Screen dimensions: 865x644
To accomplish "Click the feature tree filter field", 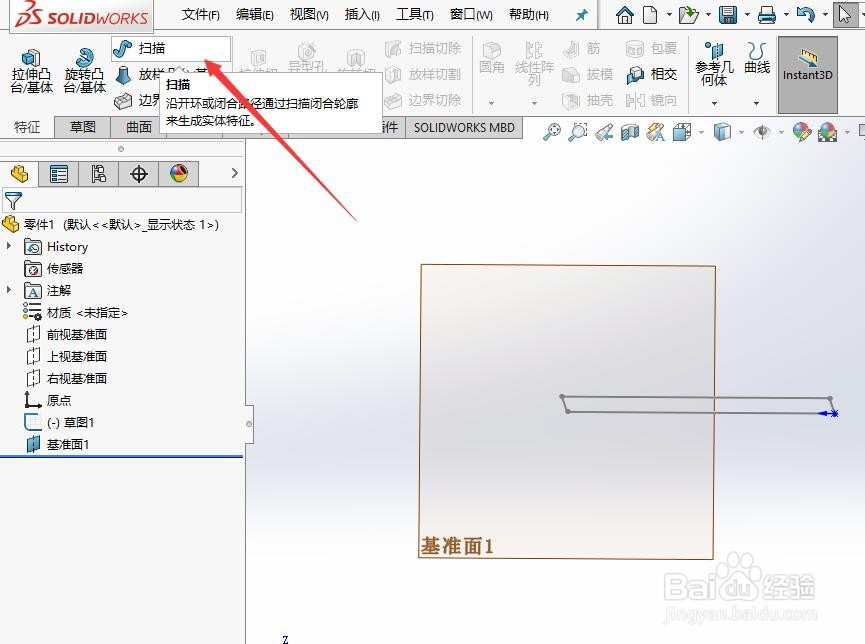I will 122,200.
